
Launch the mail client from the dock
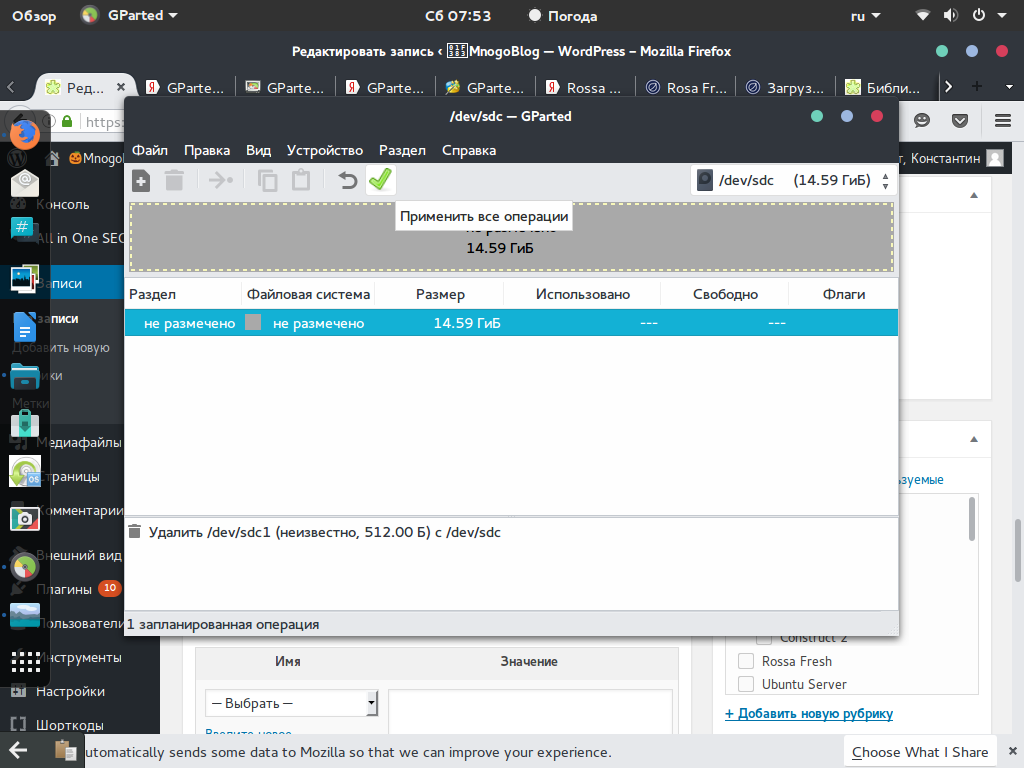click(25, 182)
